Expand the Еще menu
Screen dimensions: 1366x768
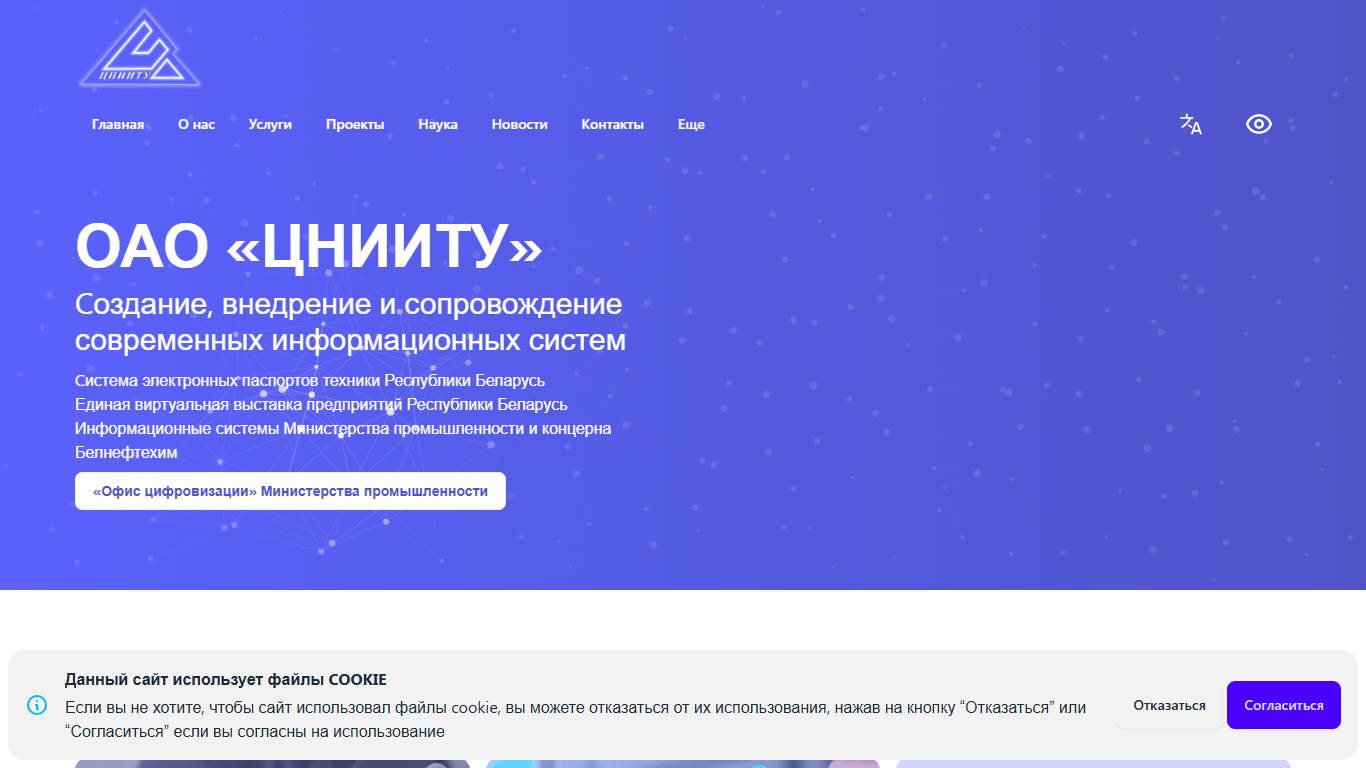691,125
